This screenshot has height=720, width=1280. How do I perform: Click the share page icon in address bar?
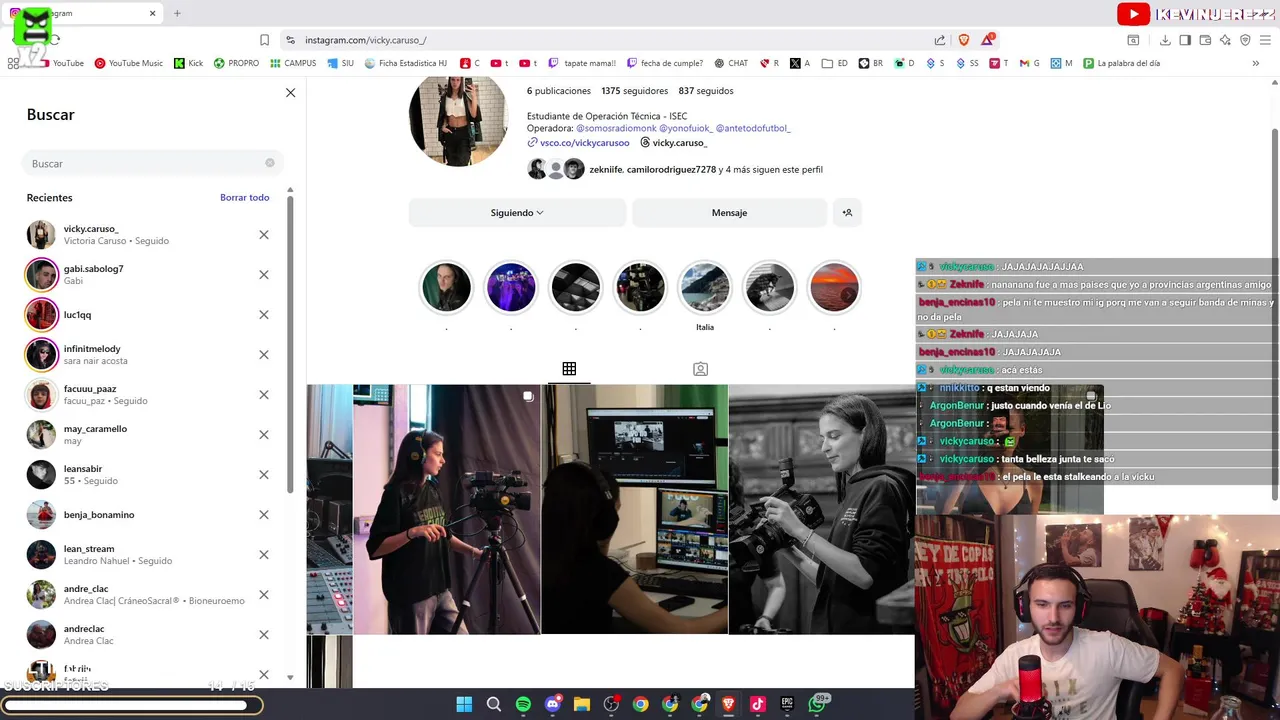point(940,40)
